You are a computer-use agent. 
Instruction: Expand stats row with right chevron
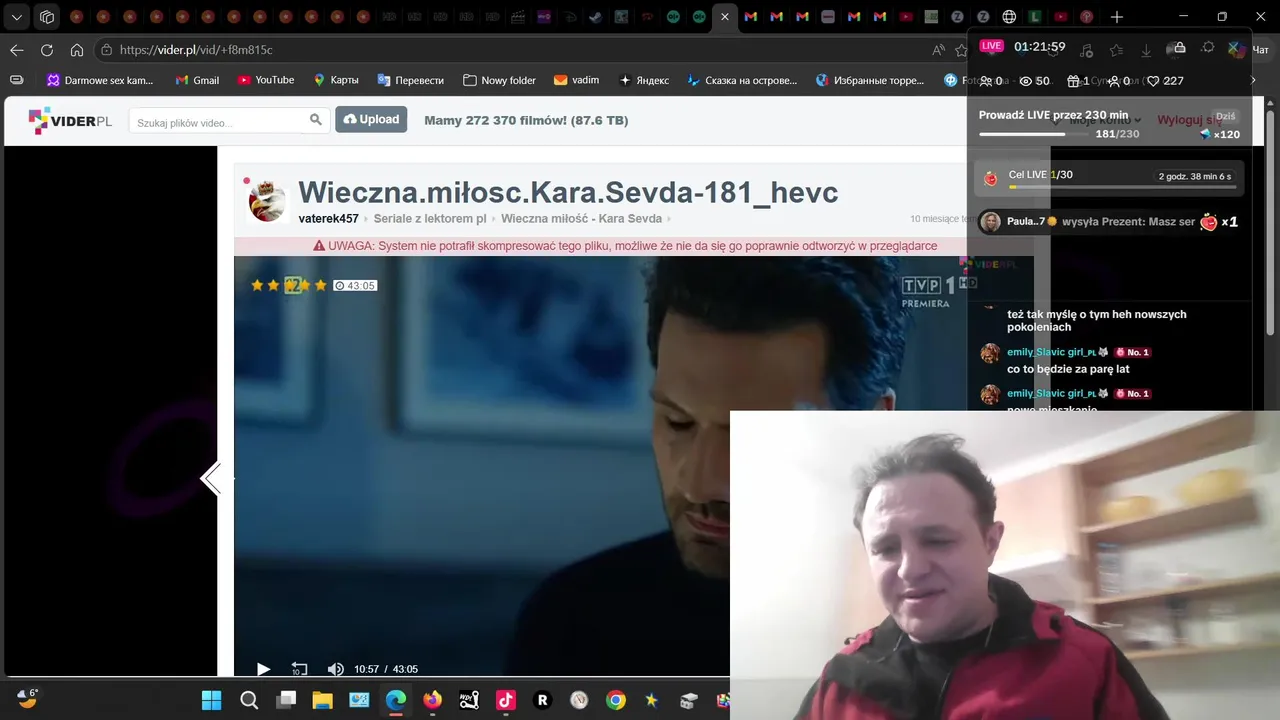(1251, 81)
